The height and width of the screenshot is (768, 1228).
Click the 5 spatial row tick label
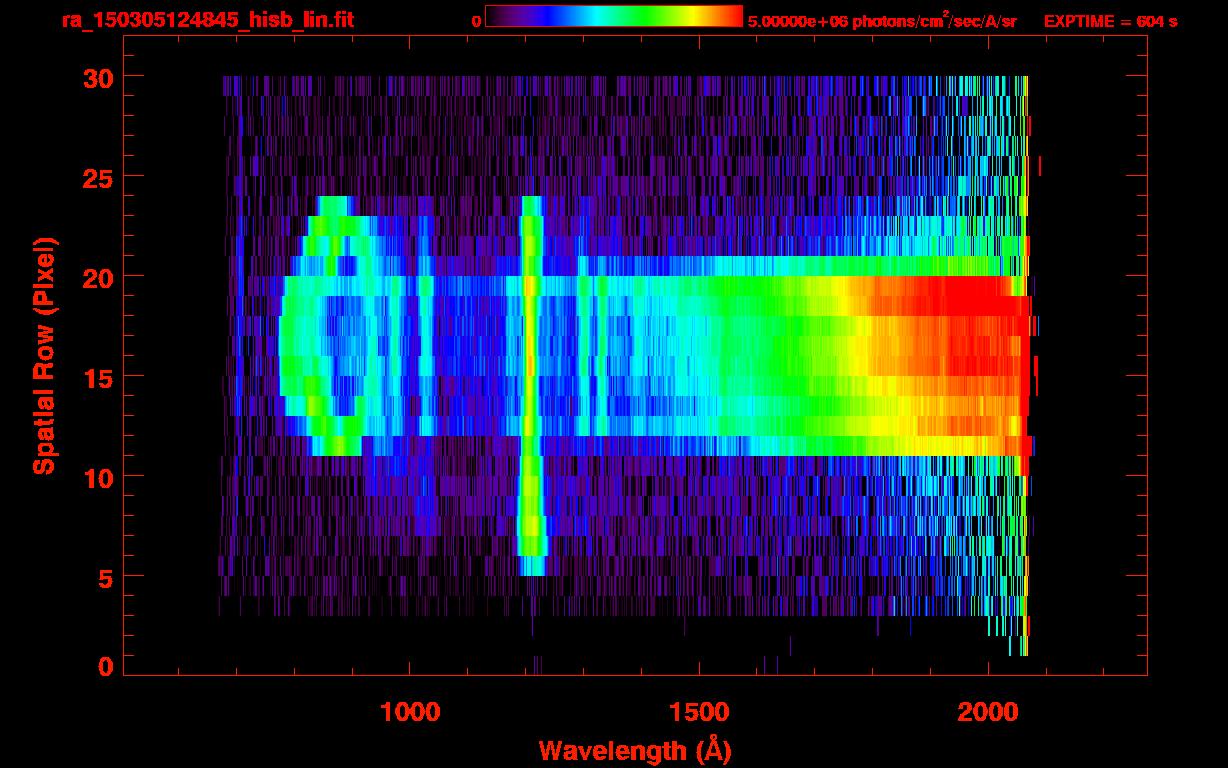(106, 577)
